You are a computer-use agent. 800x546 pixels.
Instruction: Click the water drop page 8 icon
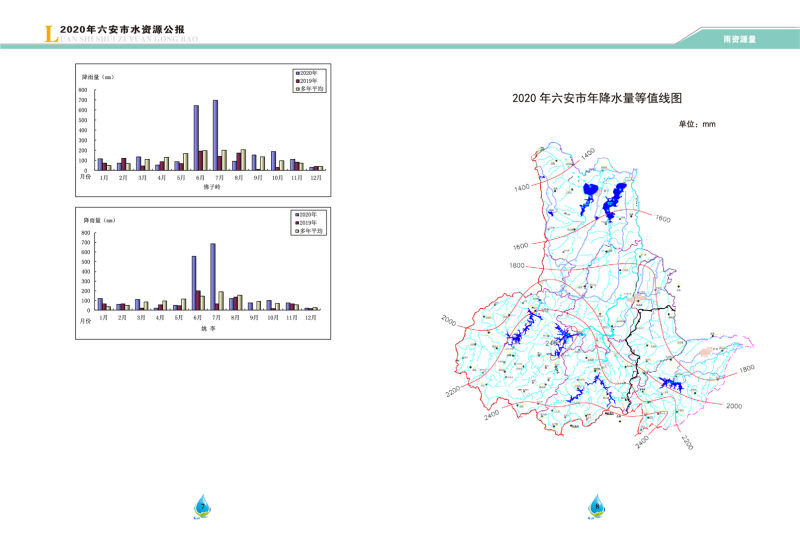(597, 504)
